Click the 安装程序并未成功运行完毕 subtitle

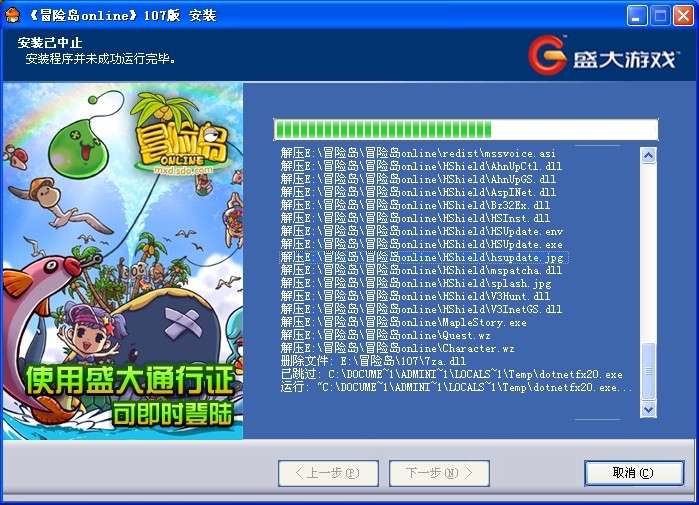101,58
